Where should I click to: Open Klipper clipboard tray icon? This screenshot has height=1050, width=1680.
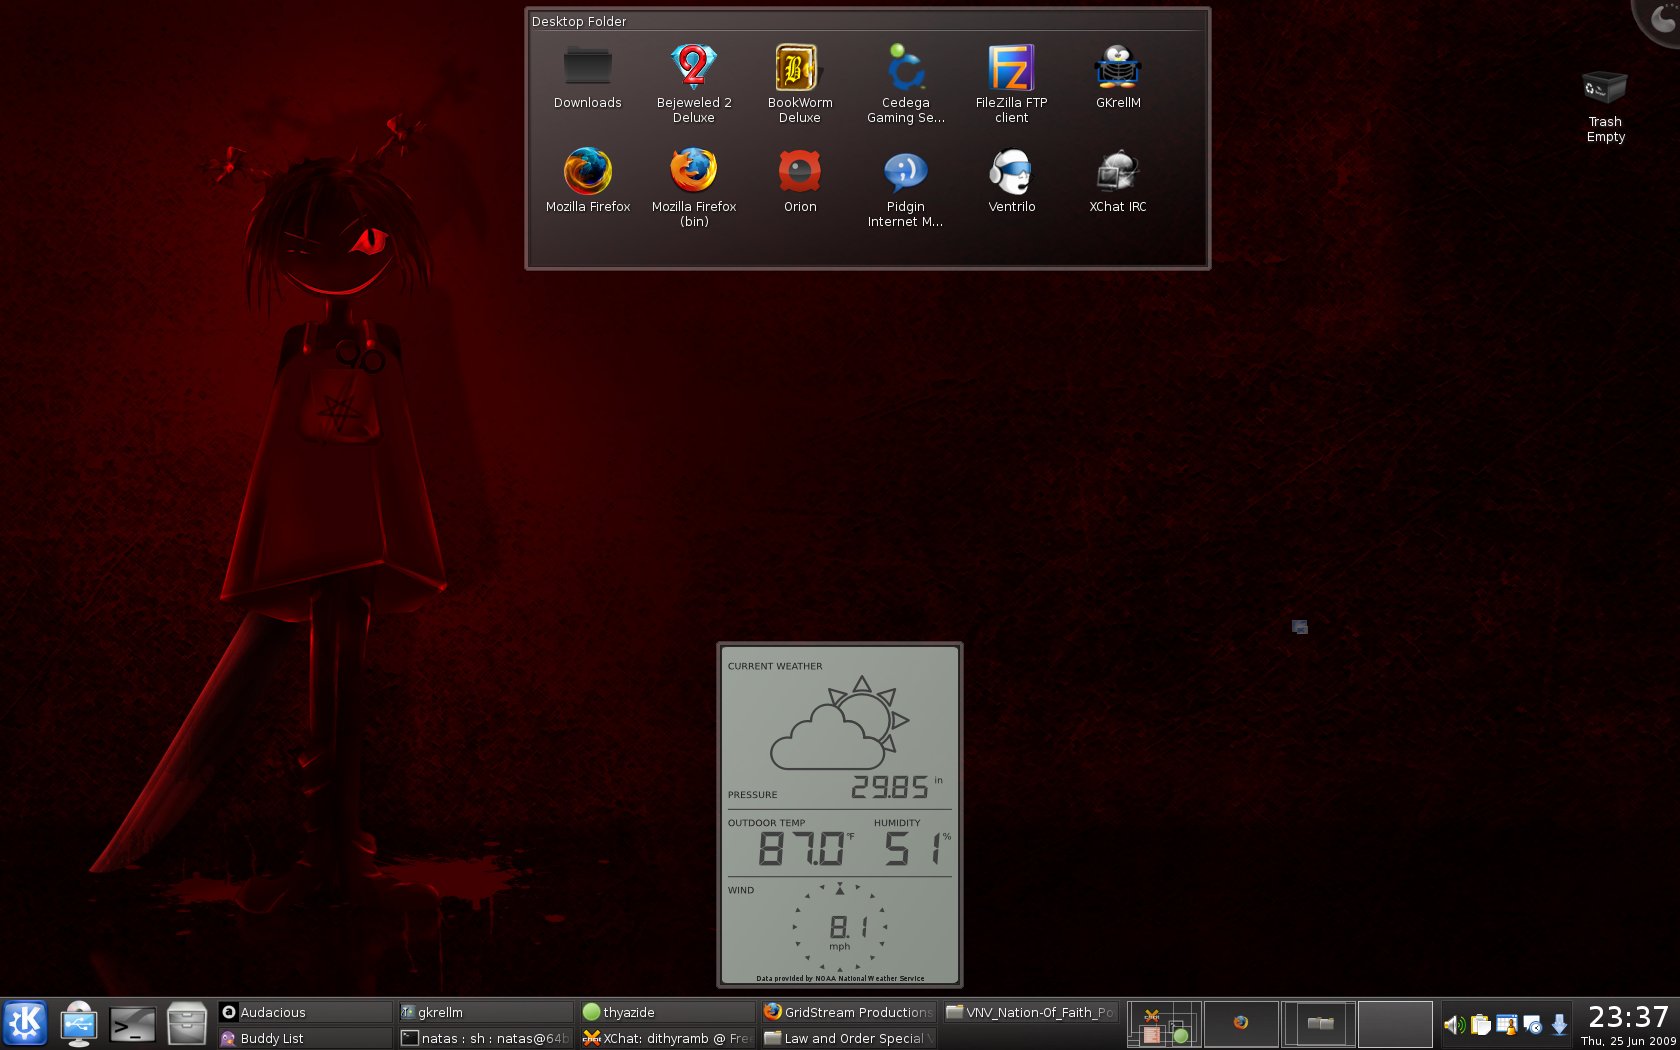pyautogui.click(x=1481, y=1025)
